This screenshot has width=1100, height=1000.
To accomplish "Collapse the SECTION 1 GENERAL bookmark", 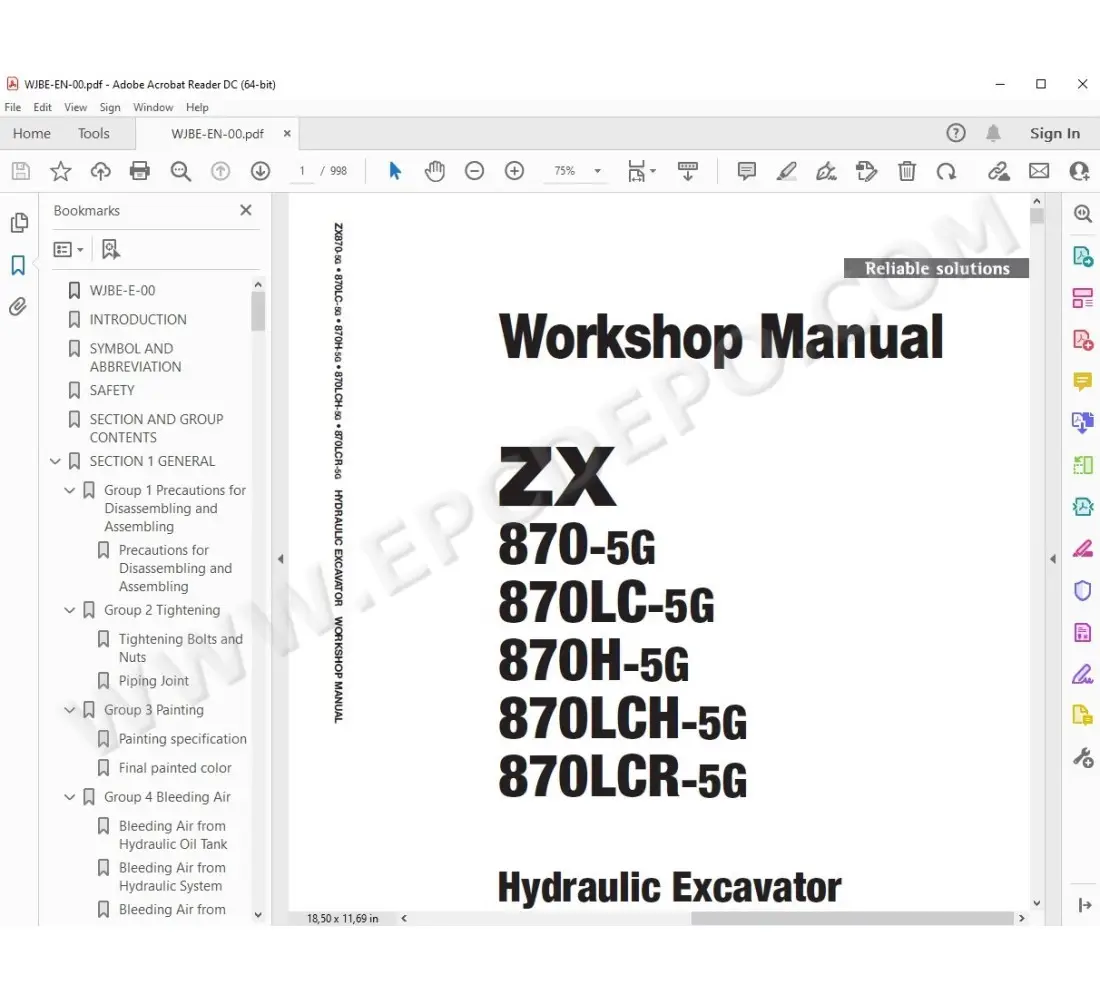I will (56, 461).
